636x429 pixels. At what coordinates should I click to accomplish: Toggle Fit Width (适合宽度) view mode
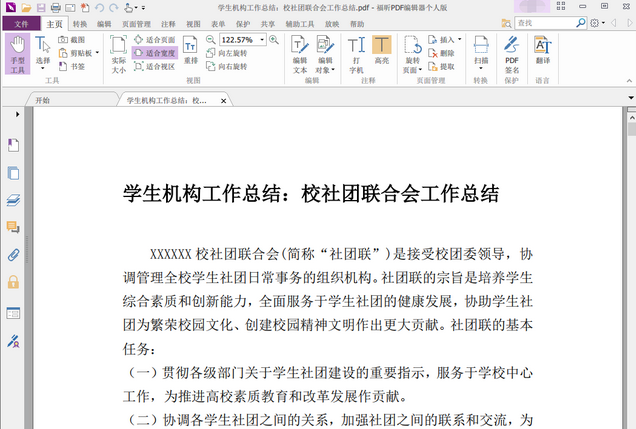155,53
